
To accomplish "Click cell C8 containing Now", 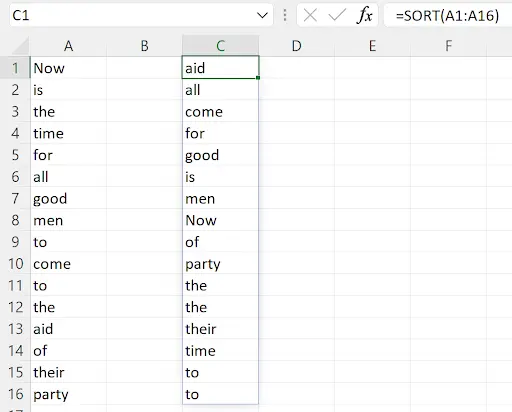I will pyautogui.click(x=220, y=220).
